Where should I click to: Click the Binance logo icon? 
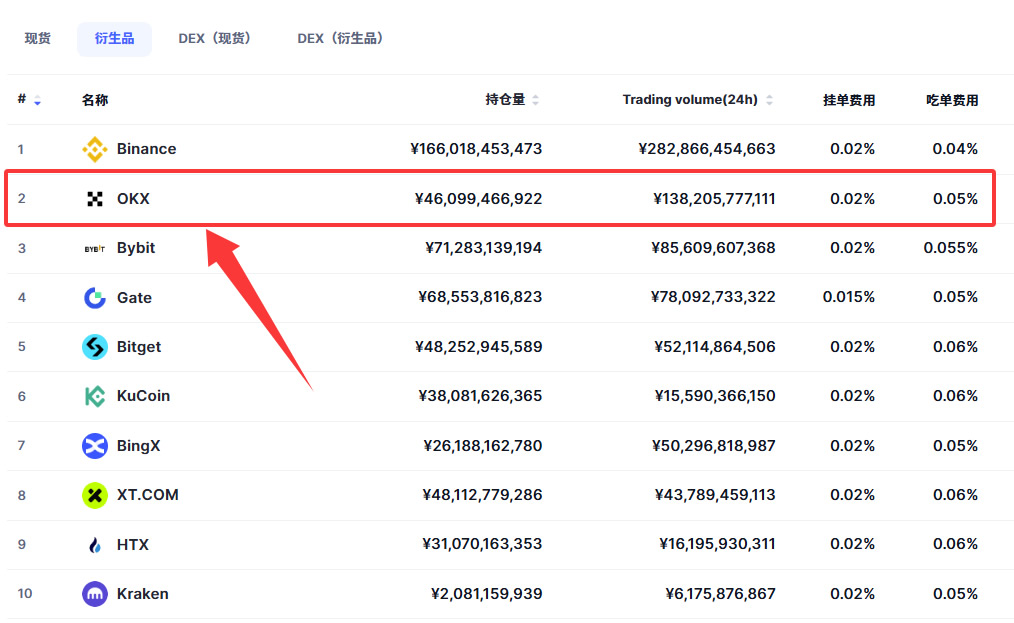pos(95,149)
